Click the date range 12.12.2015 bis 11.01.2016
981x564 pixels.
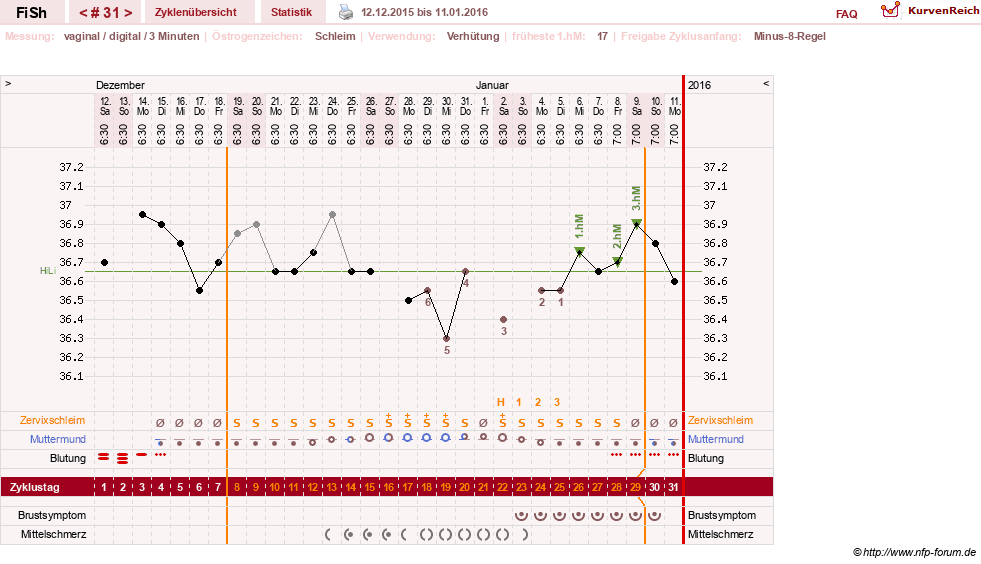click(x=424, y=13)
